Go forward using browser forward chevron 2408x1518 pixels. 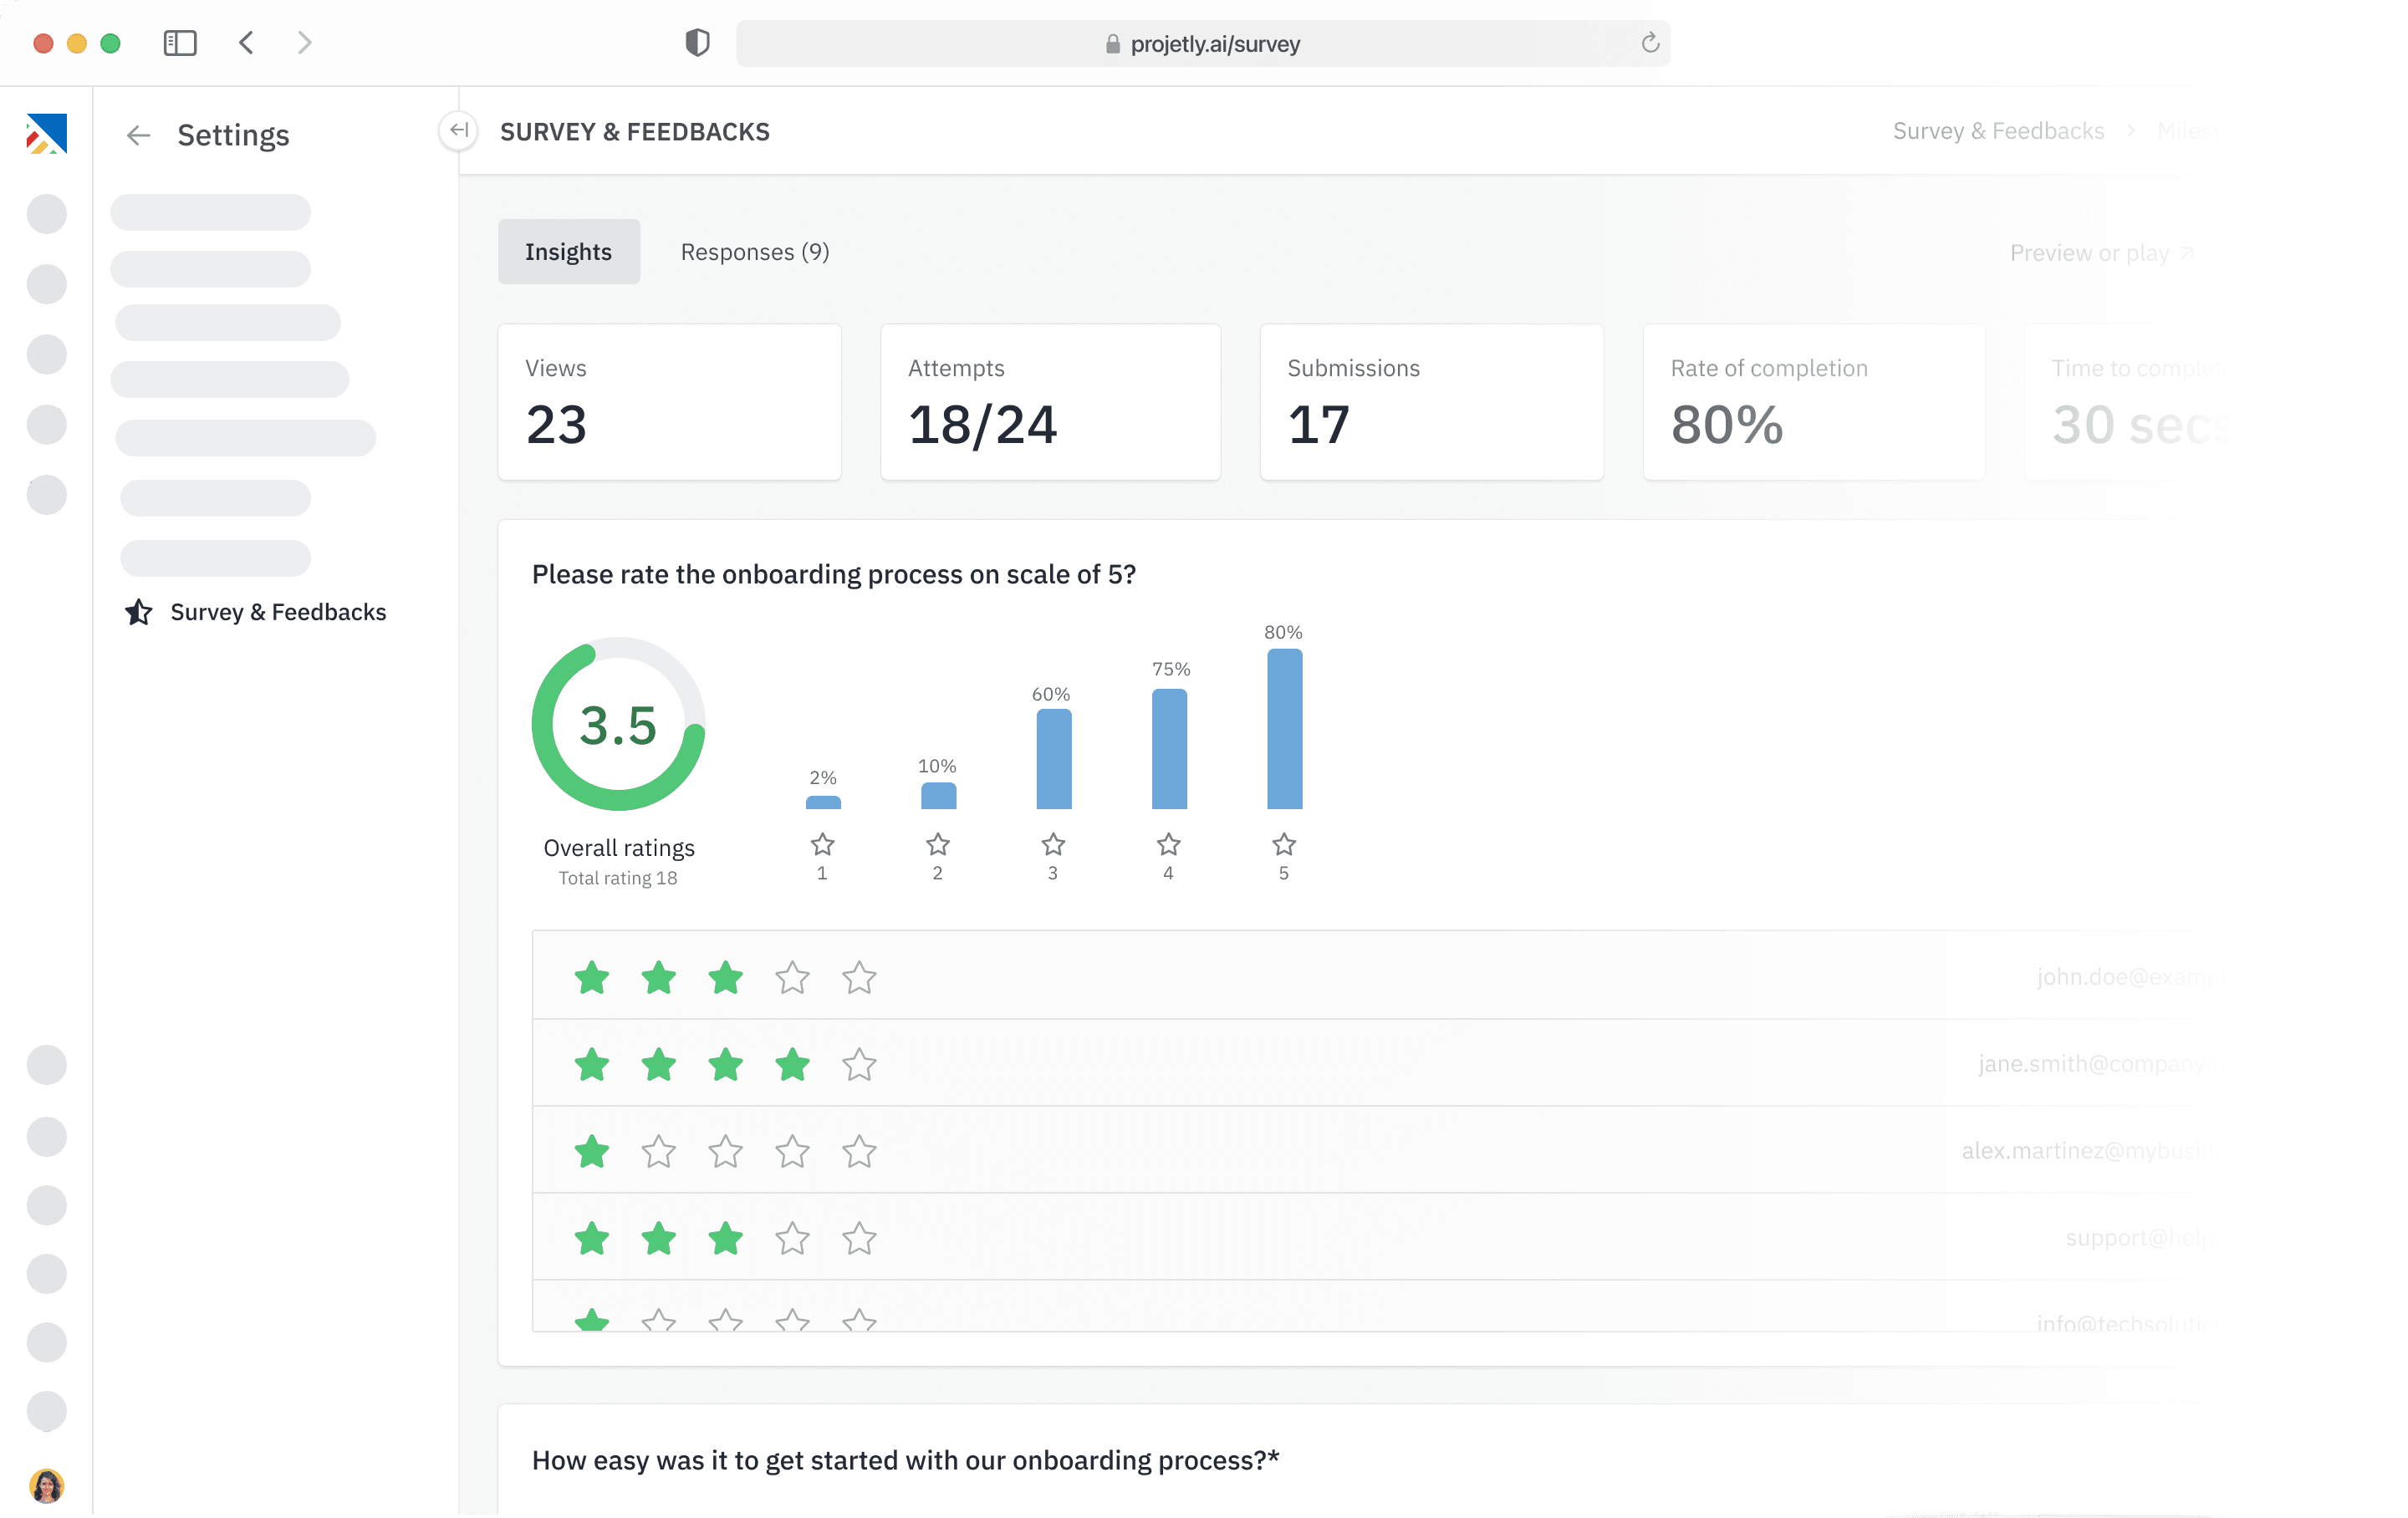305,43
